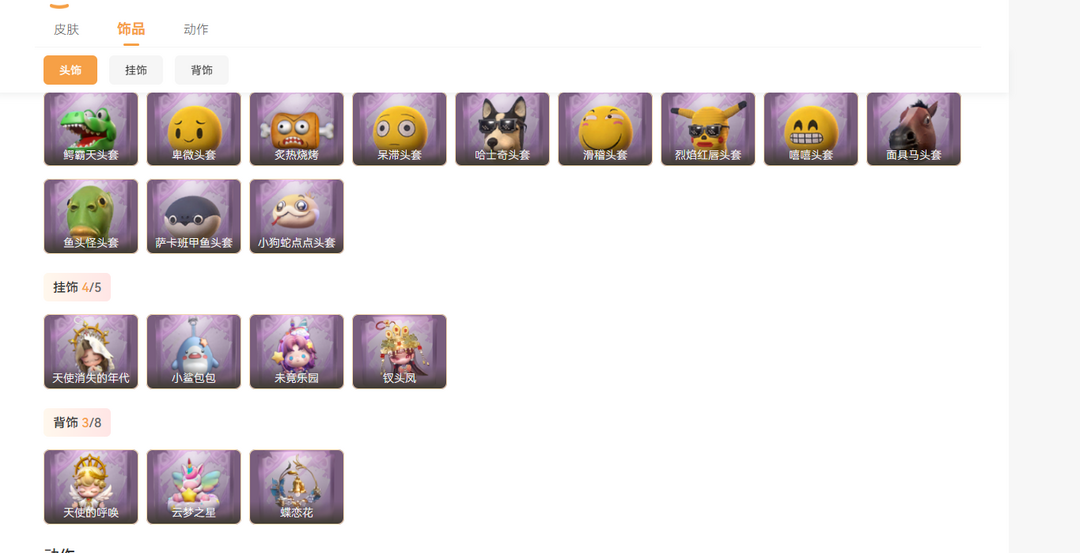
Task: Switch to the 动作 tab
Action: [x=196, y=30]
